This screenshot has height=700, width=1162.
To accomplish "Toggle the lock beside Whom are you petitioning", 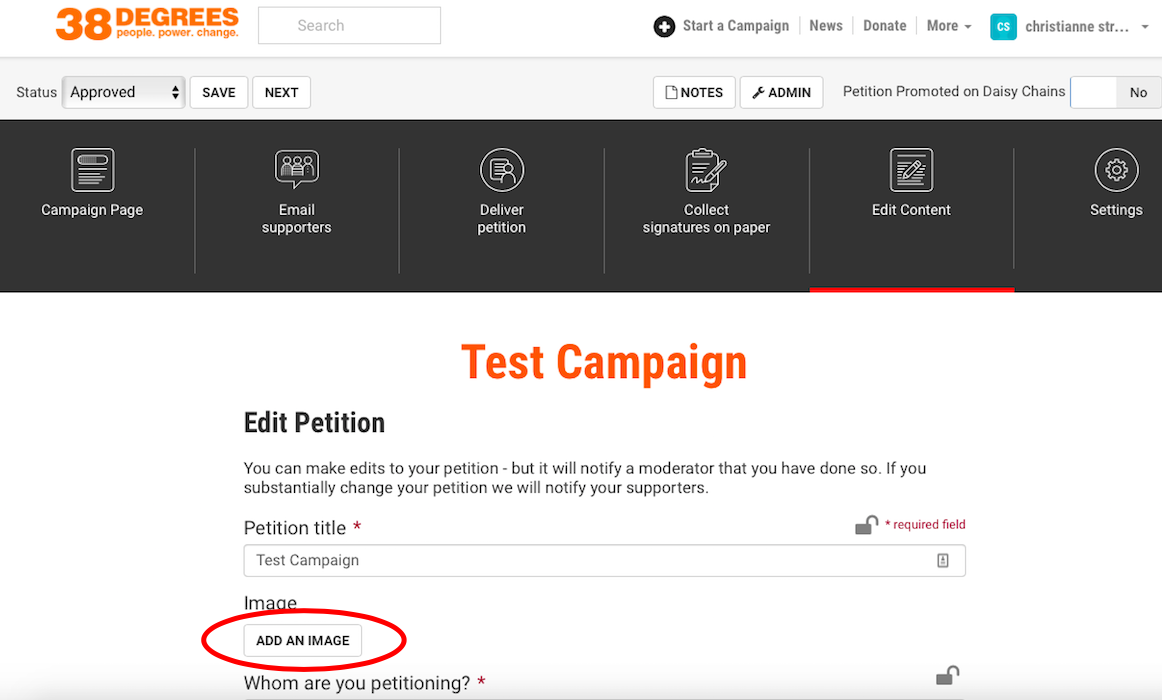I will point(947,676).
